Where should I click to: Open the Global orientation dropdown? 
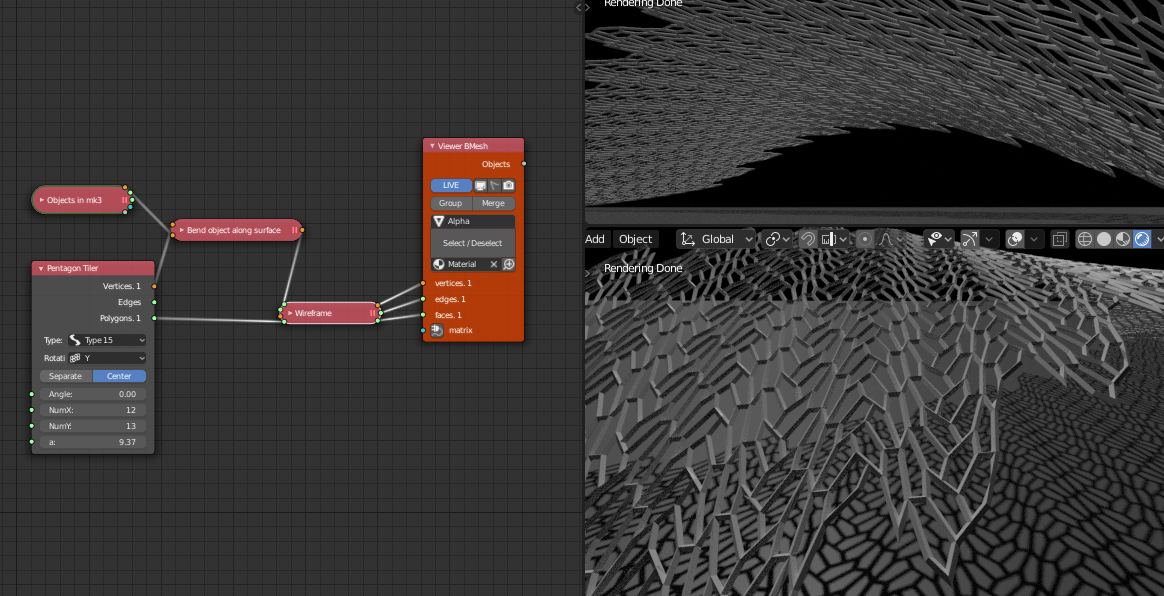(716, 239)
